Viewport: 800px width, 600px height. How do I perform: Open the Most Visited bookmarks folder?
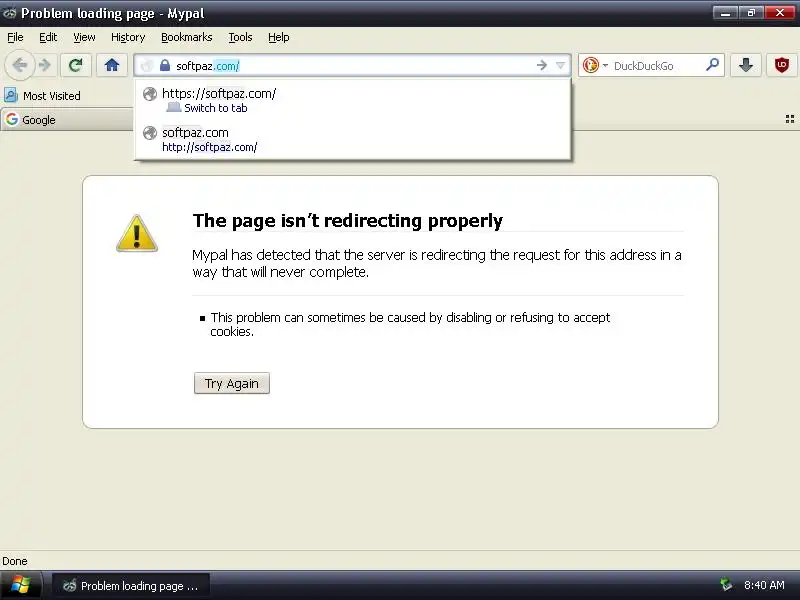pyautogui.click(x=42, y=95)
